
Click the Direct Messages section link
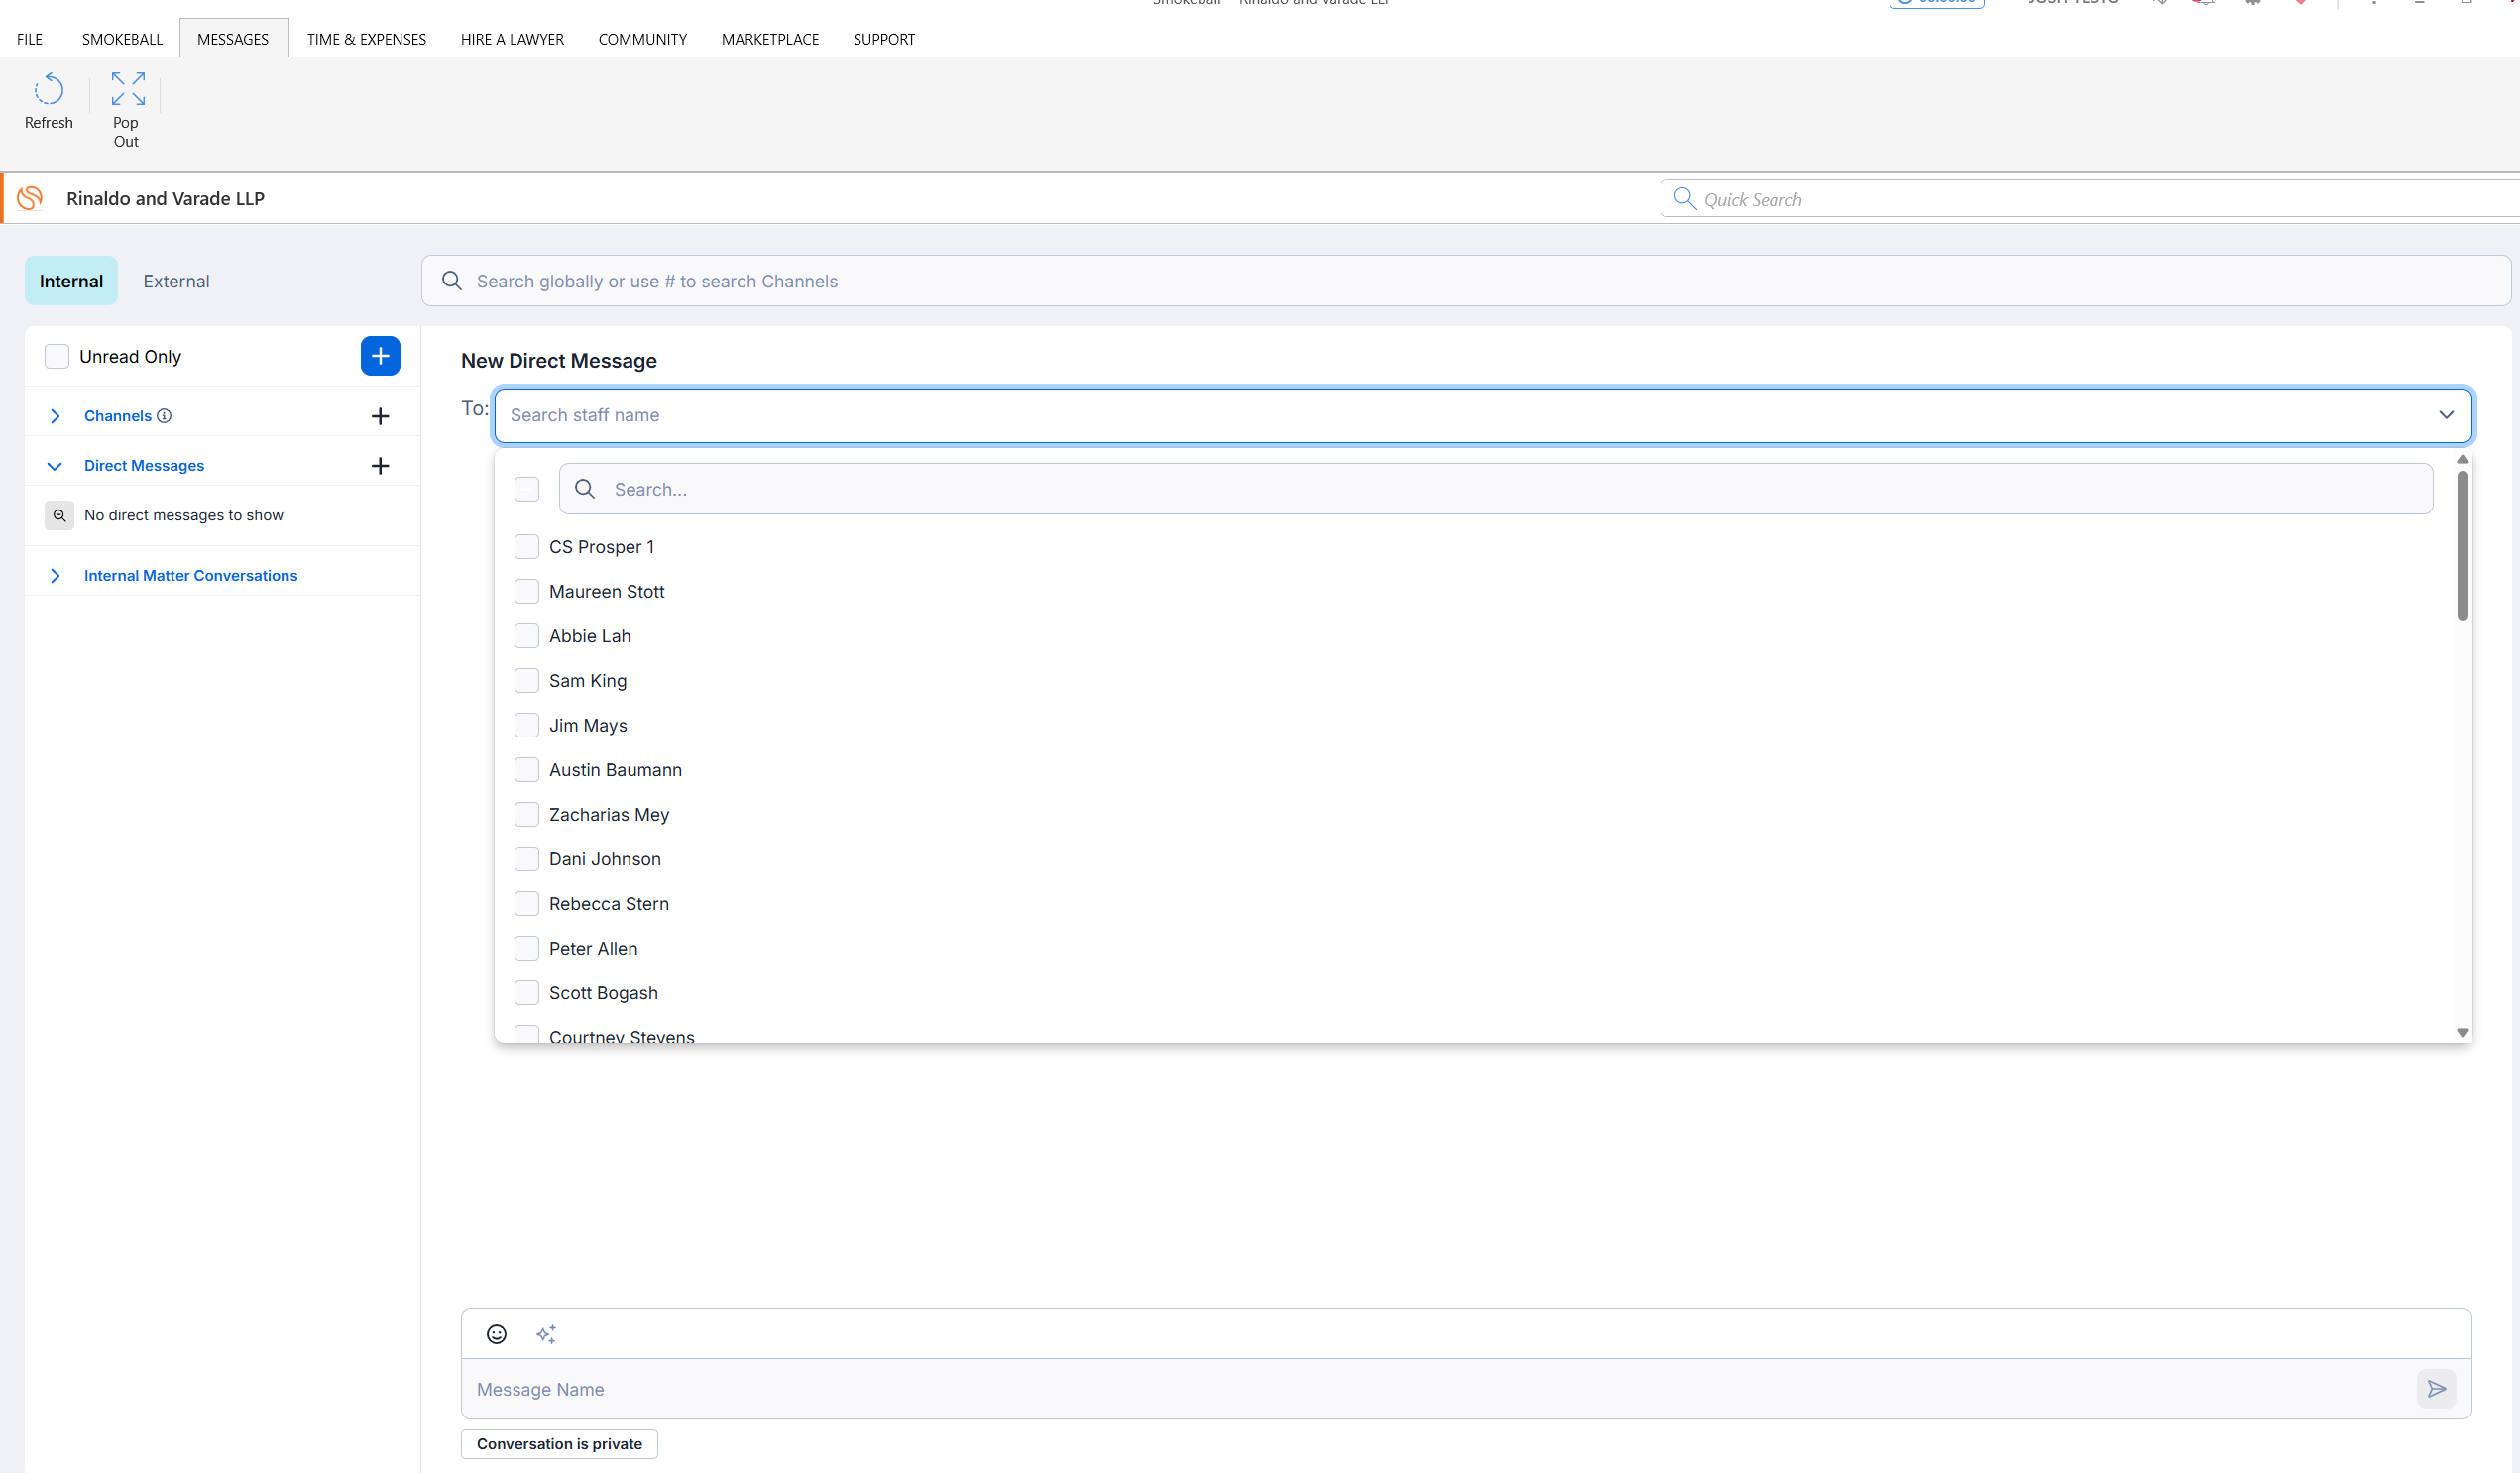tap(144, 466)
